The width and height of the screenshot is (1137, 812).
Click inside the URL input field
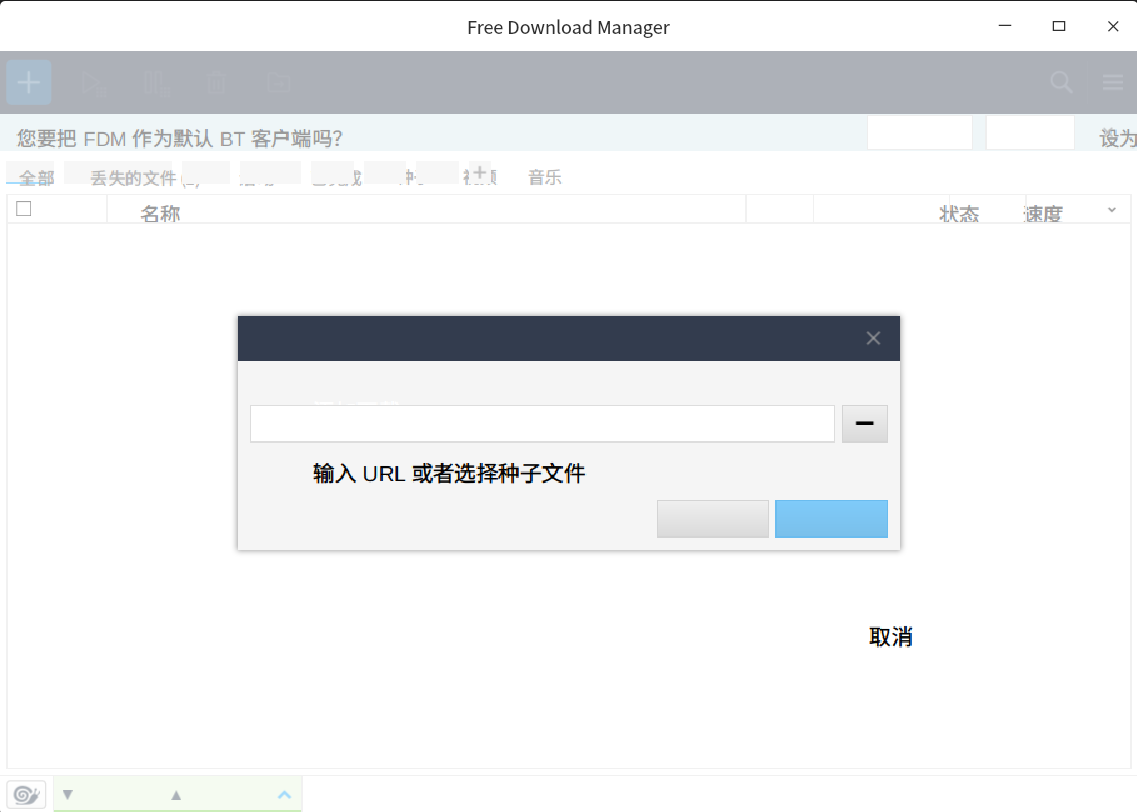[x=542, y=423]
